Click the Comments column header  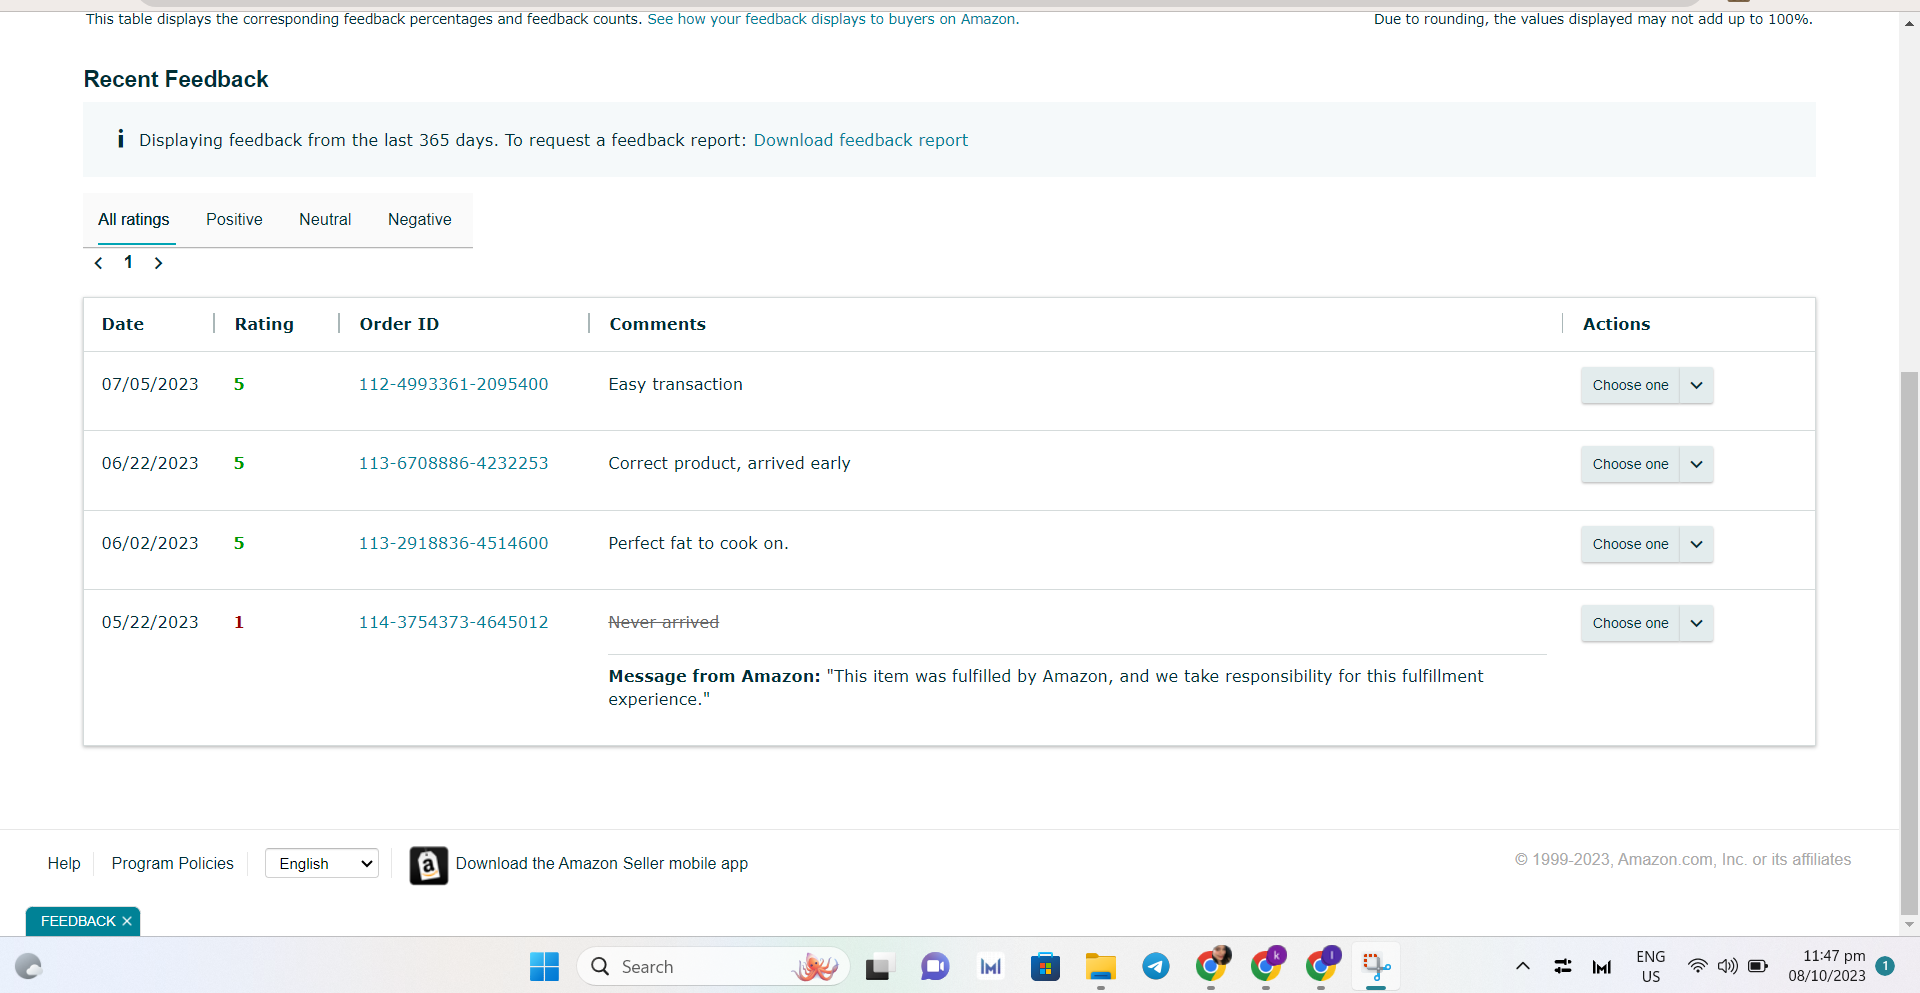click(658, 324)
